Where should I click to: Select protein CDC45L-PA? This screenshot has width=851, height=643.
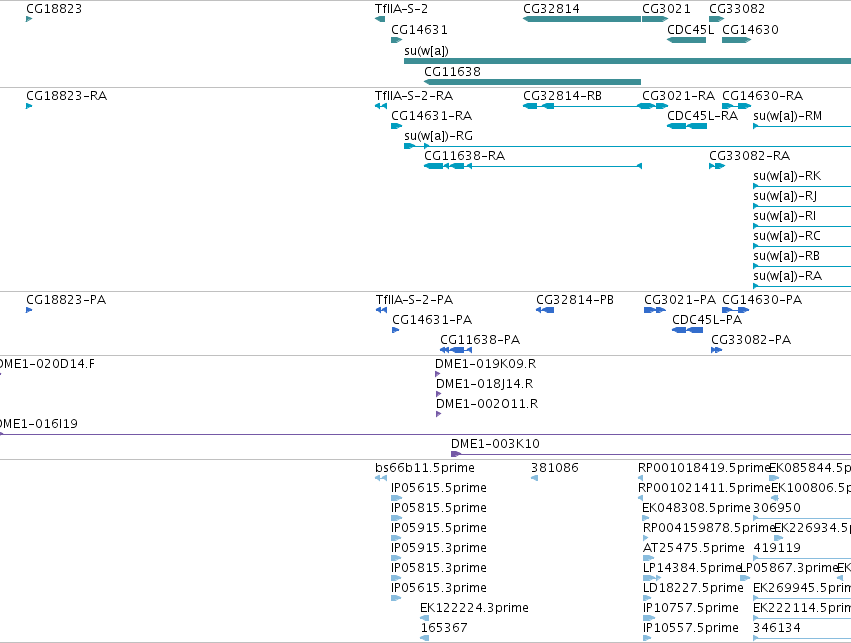[x=707, y=320]
